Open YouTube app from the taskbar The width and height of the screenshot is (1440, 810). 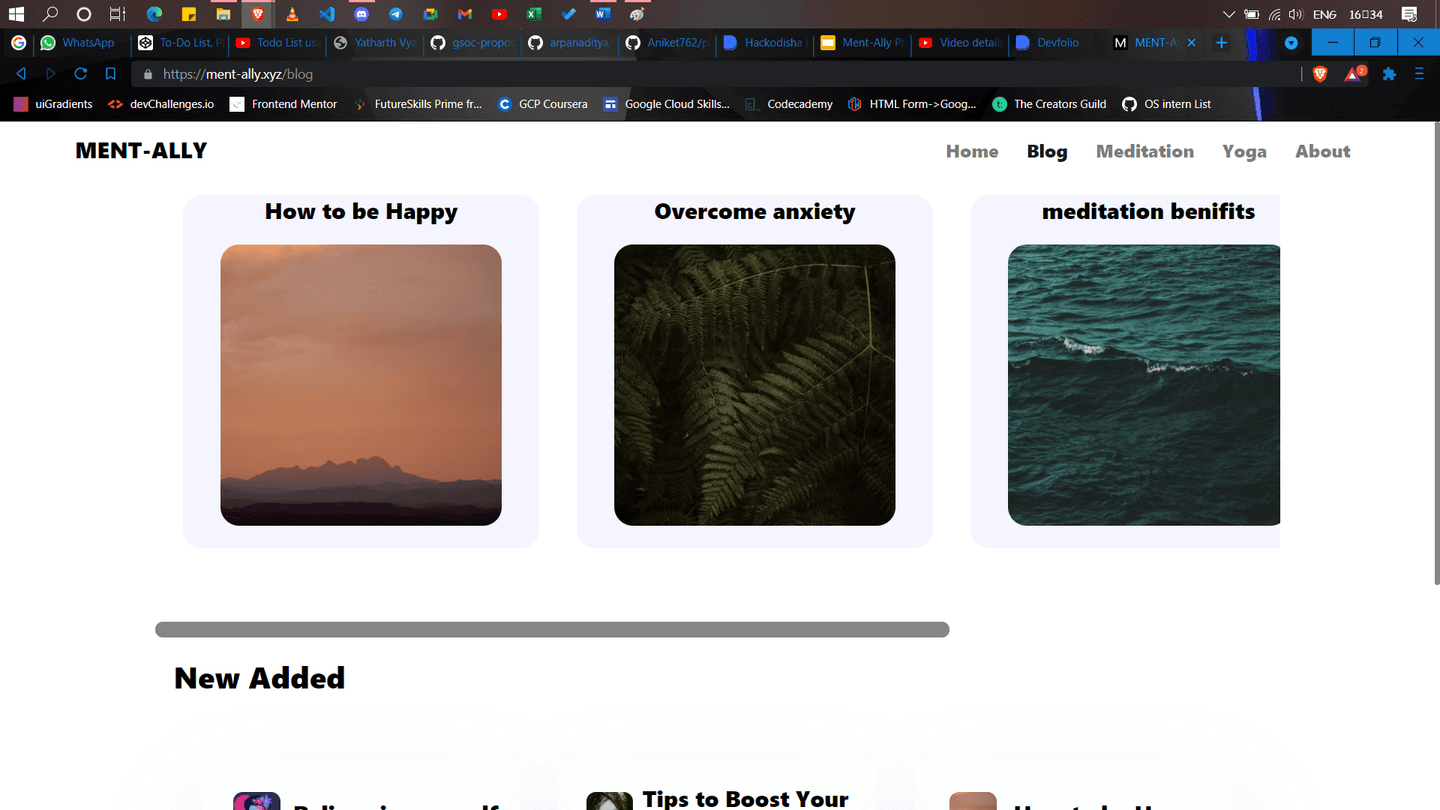coord(499,14)
